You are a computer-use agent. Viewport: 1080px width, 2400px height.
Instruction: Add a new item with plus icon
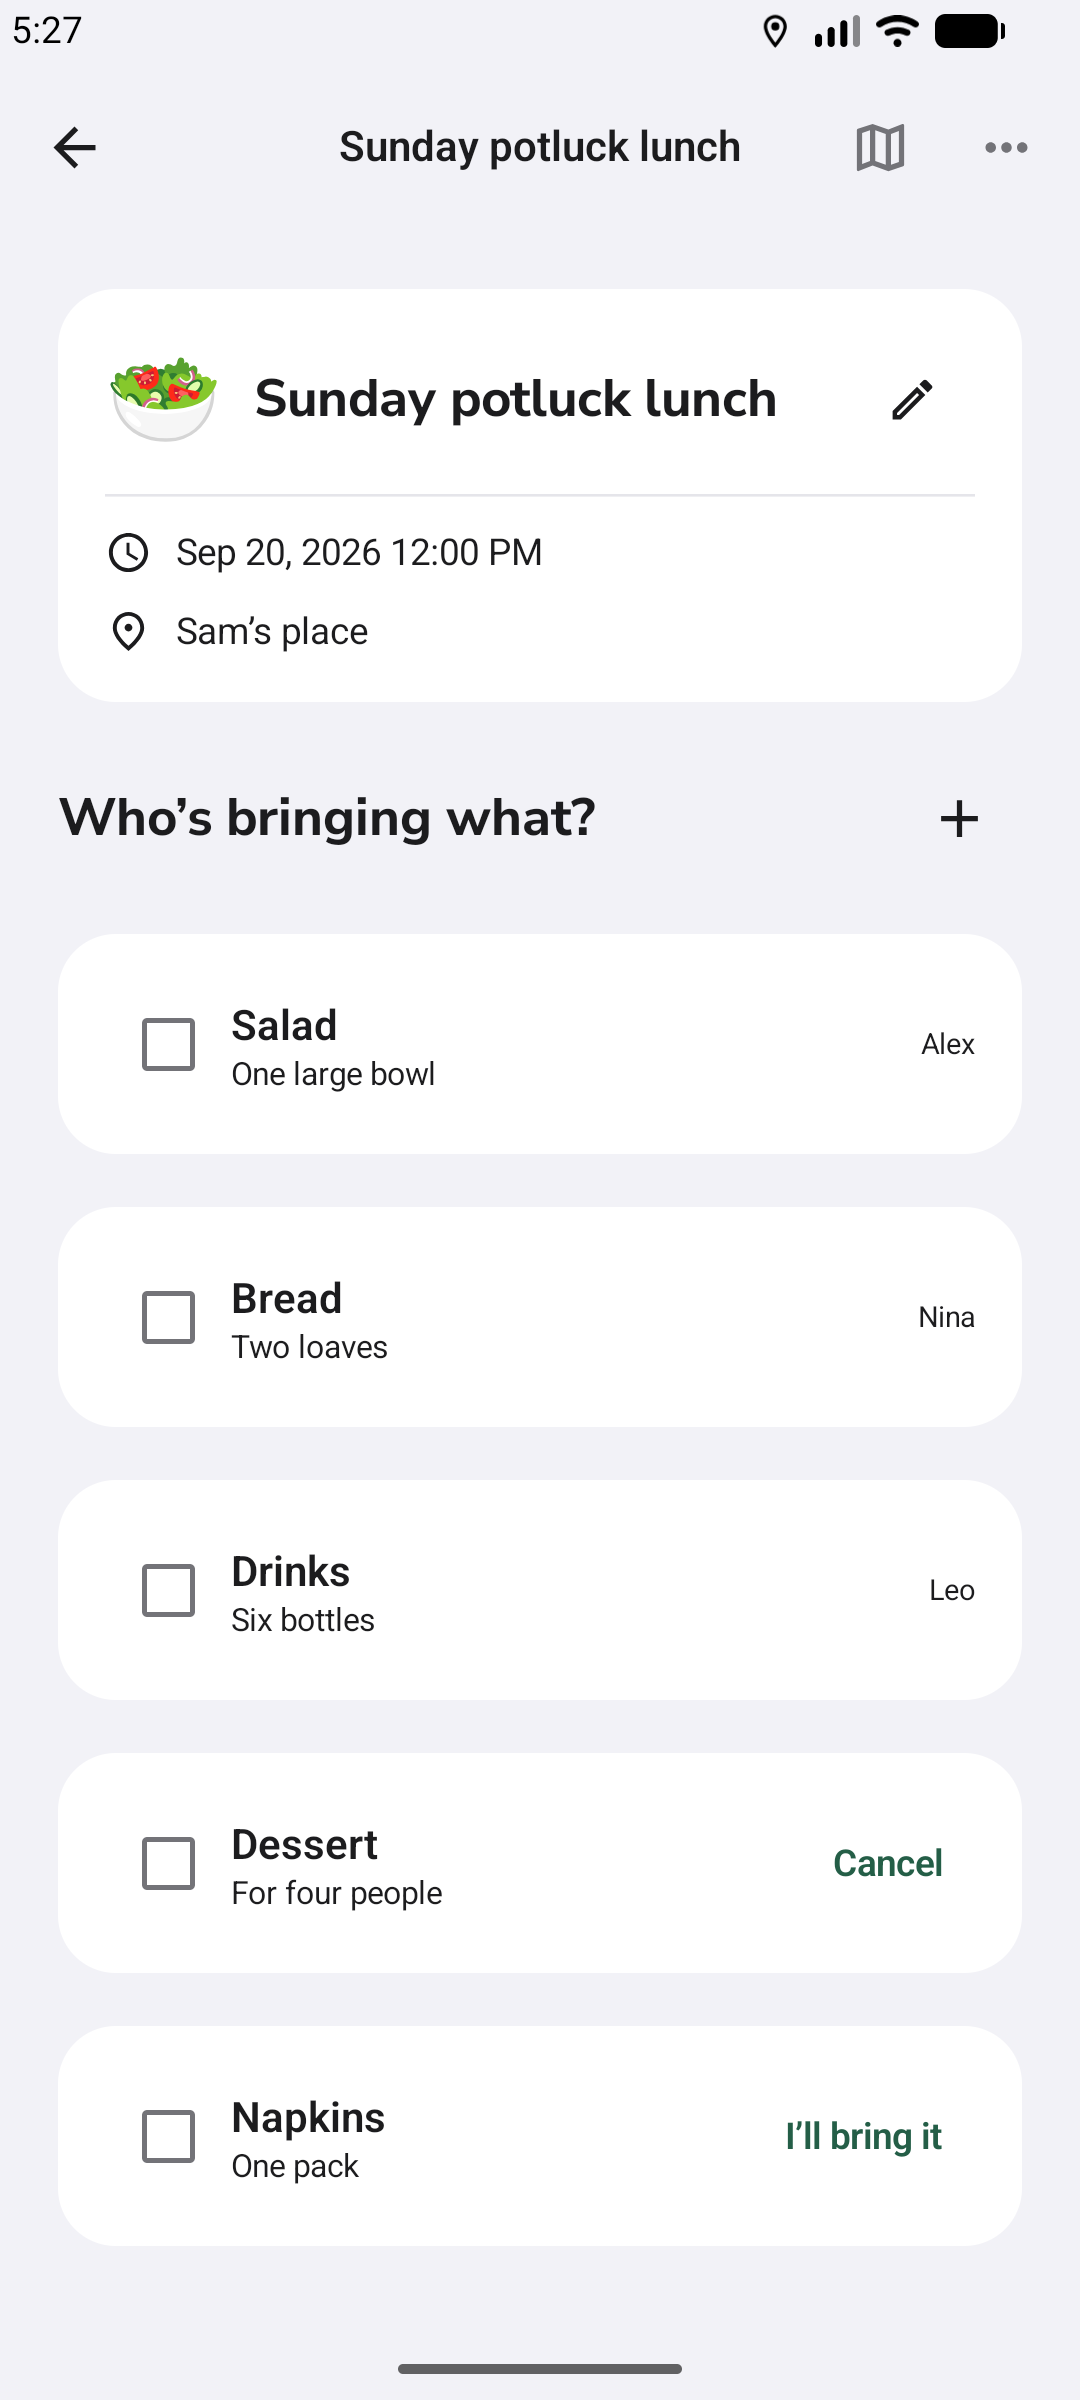[x=959, y=819]
